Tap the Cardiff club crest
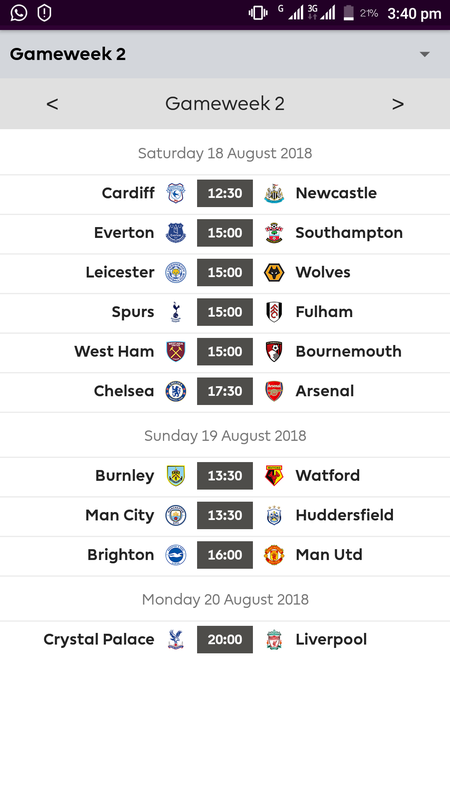Viewport: 450px width, 800px height. 176,193
